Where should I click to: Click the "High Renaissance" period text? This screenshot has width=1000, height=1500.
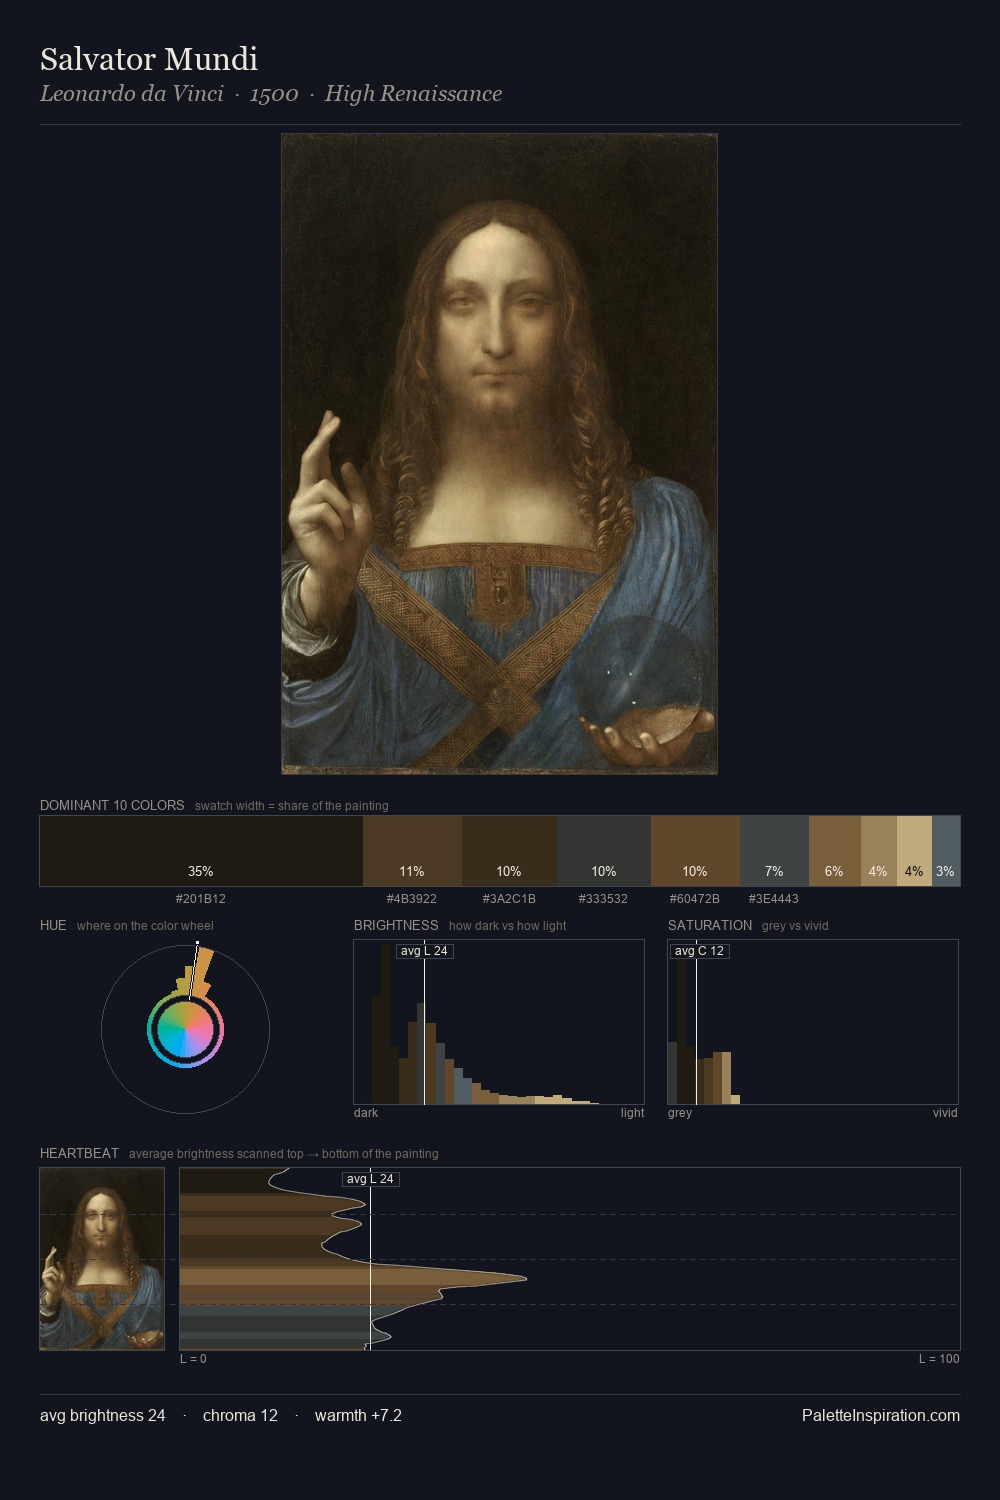(413, 94)
